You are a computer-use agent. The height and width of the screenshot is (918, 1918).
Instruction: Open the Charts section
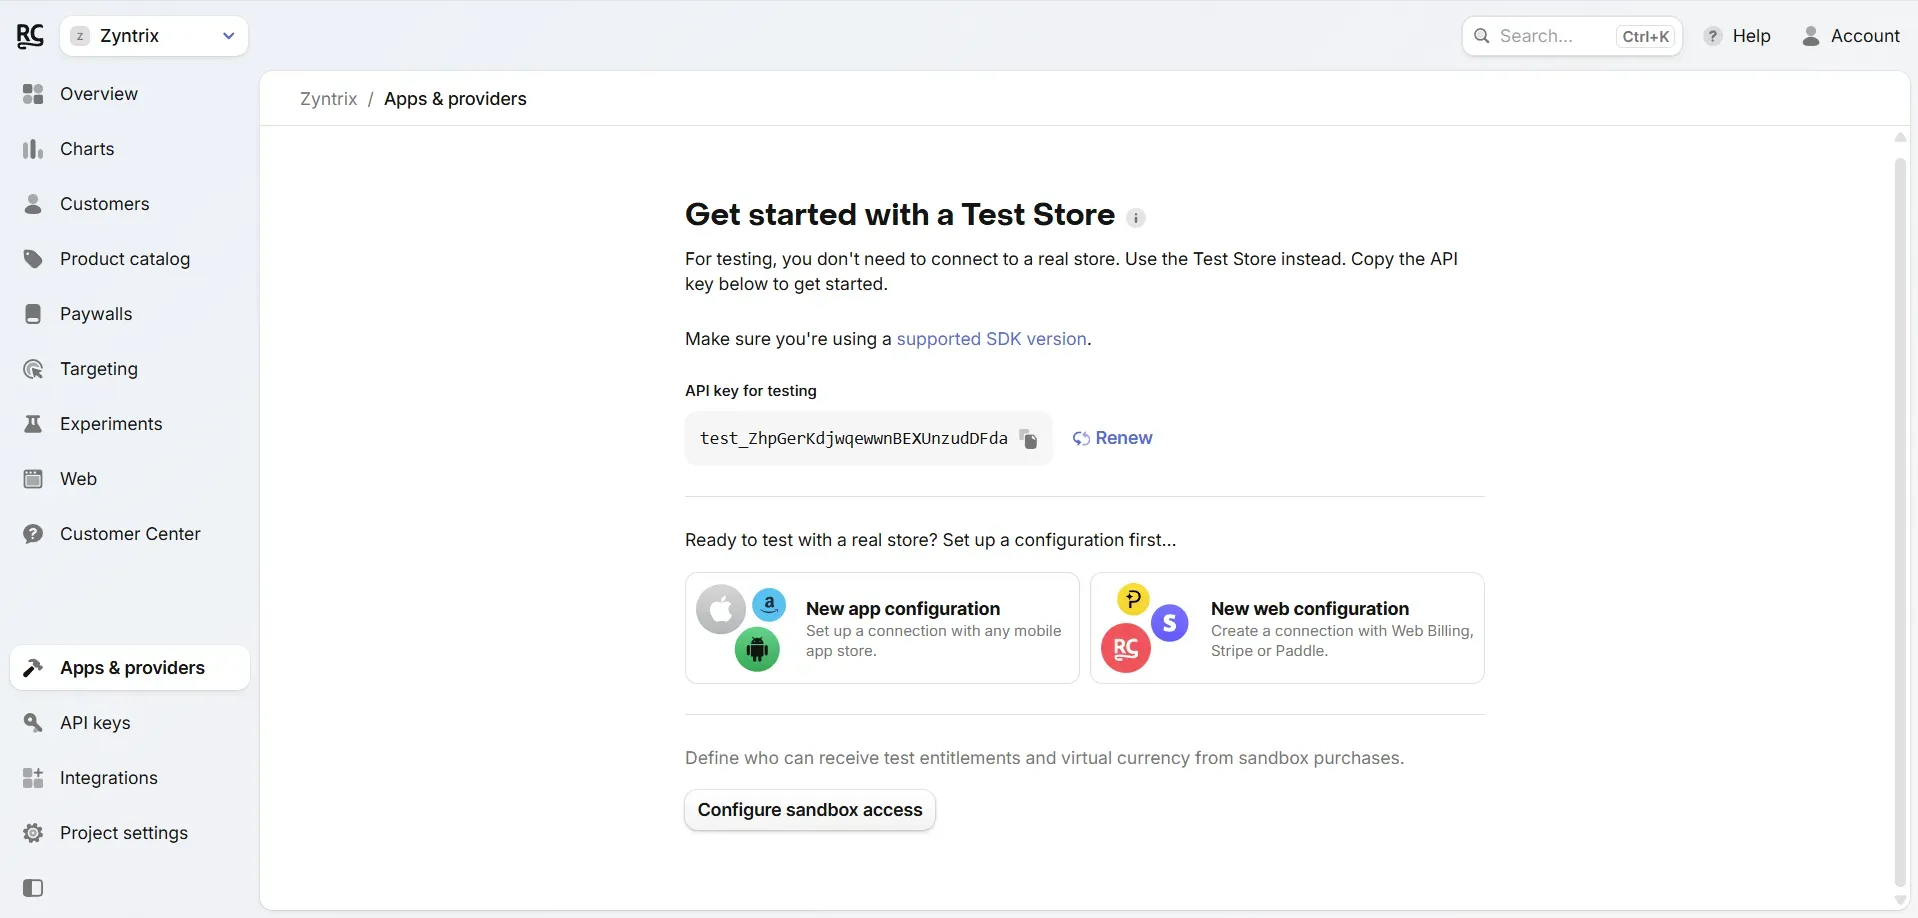(x=87, y=149)
